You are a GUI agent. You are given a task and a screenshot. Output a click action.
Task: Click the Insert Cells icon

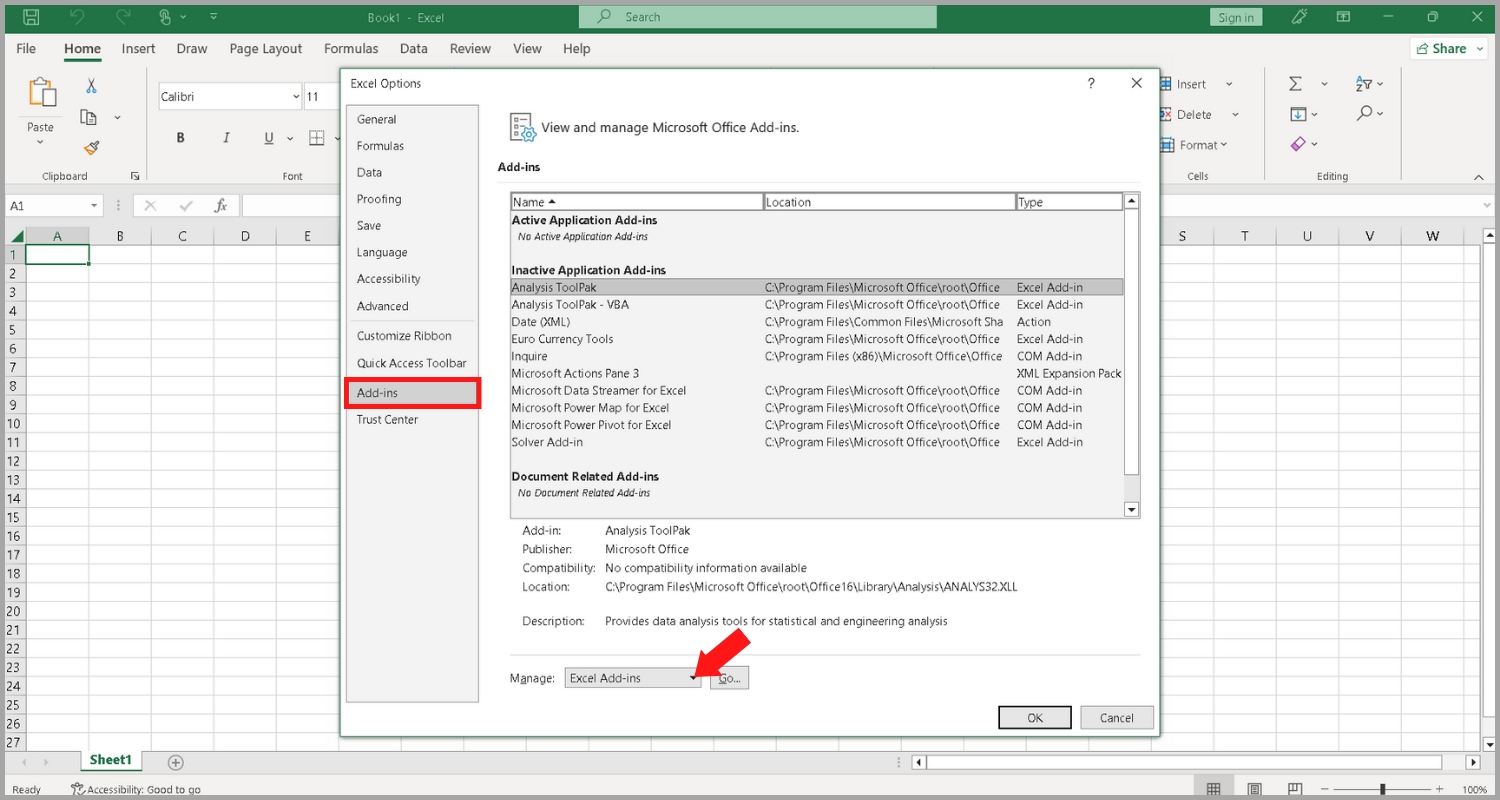point(1168,83)
